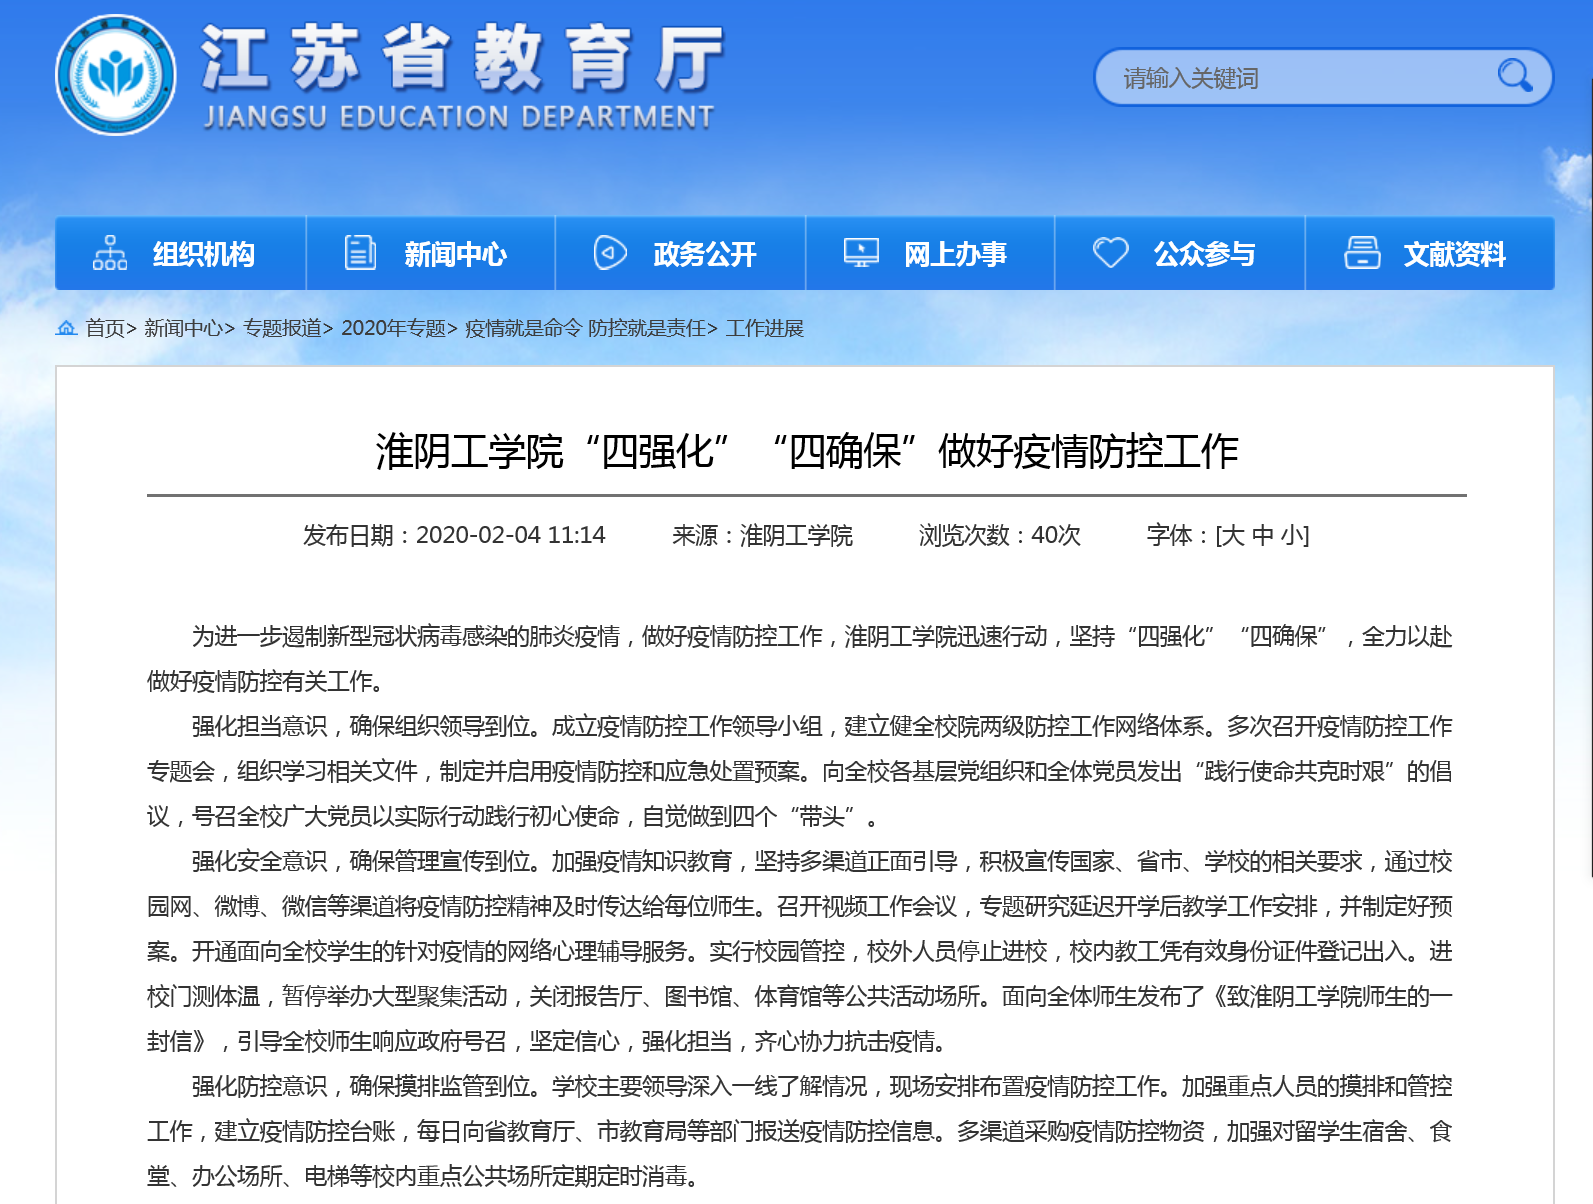
Task: Focus the 请输入关键词 search field
Action: [1300, 78]
